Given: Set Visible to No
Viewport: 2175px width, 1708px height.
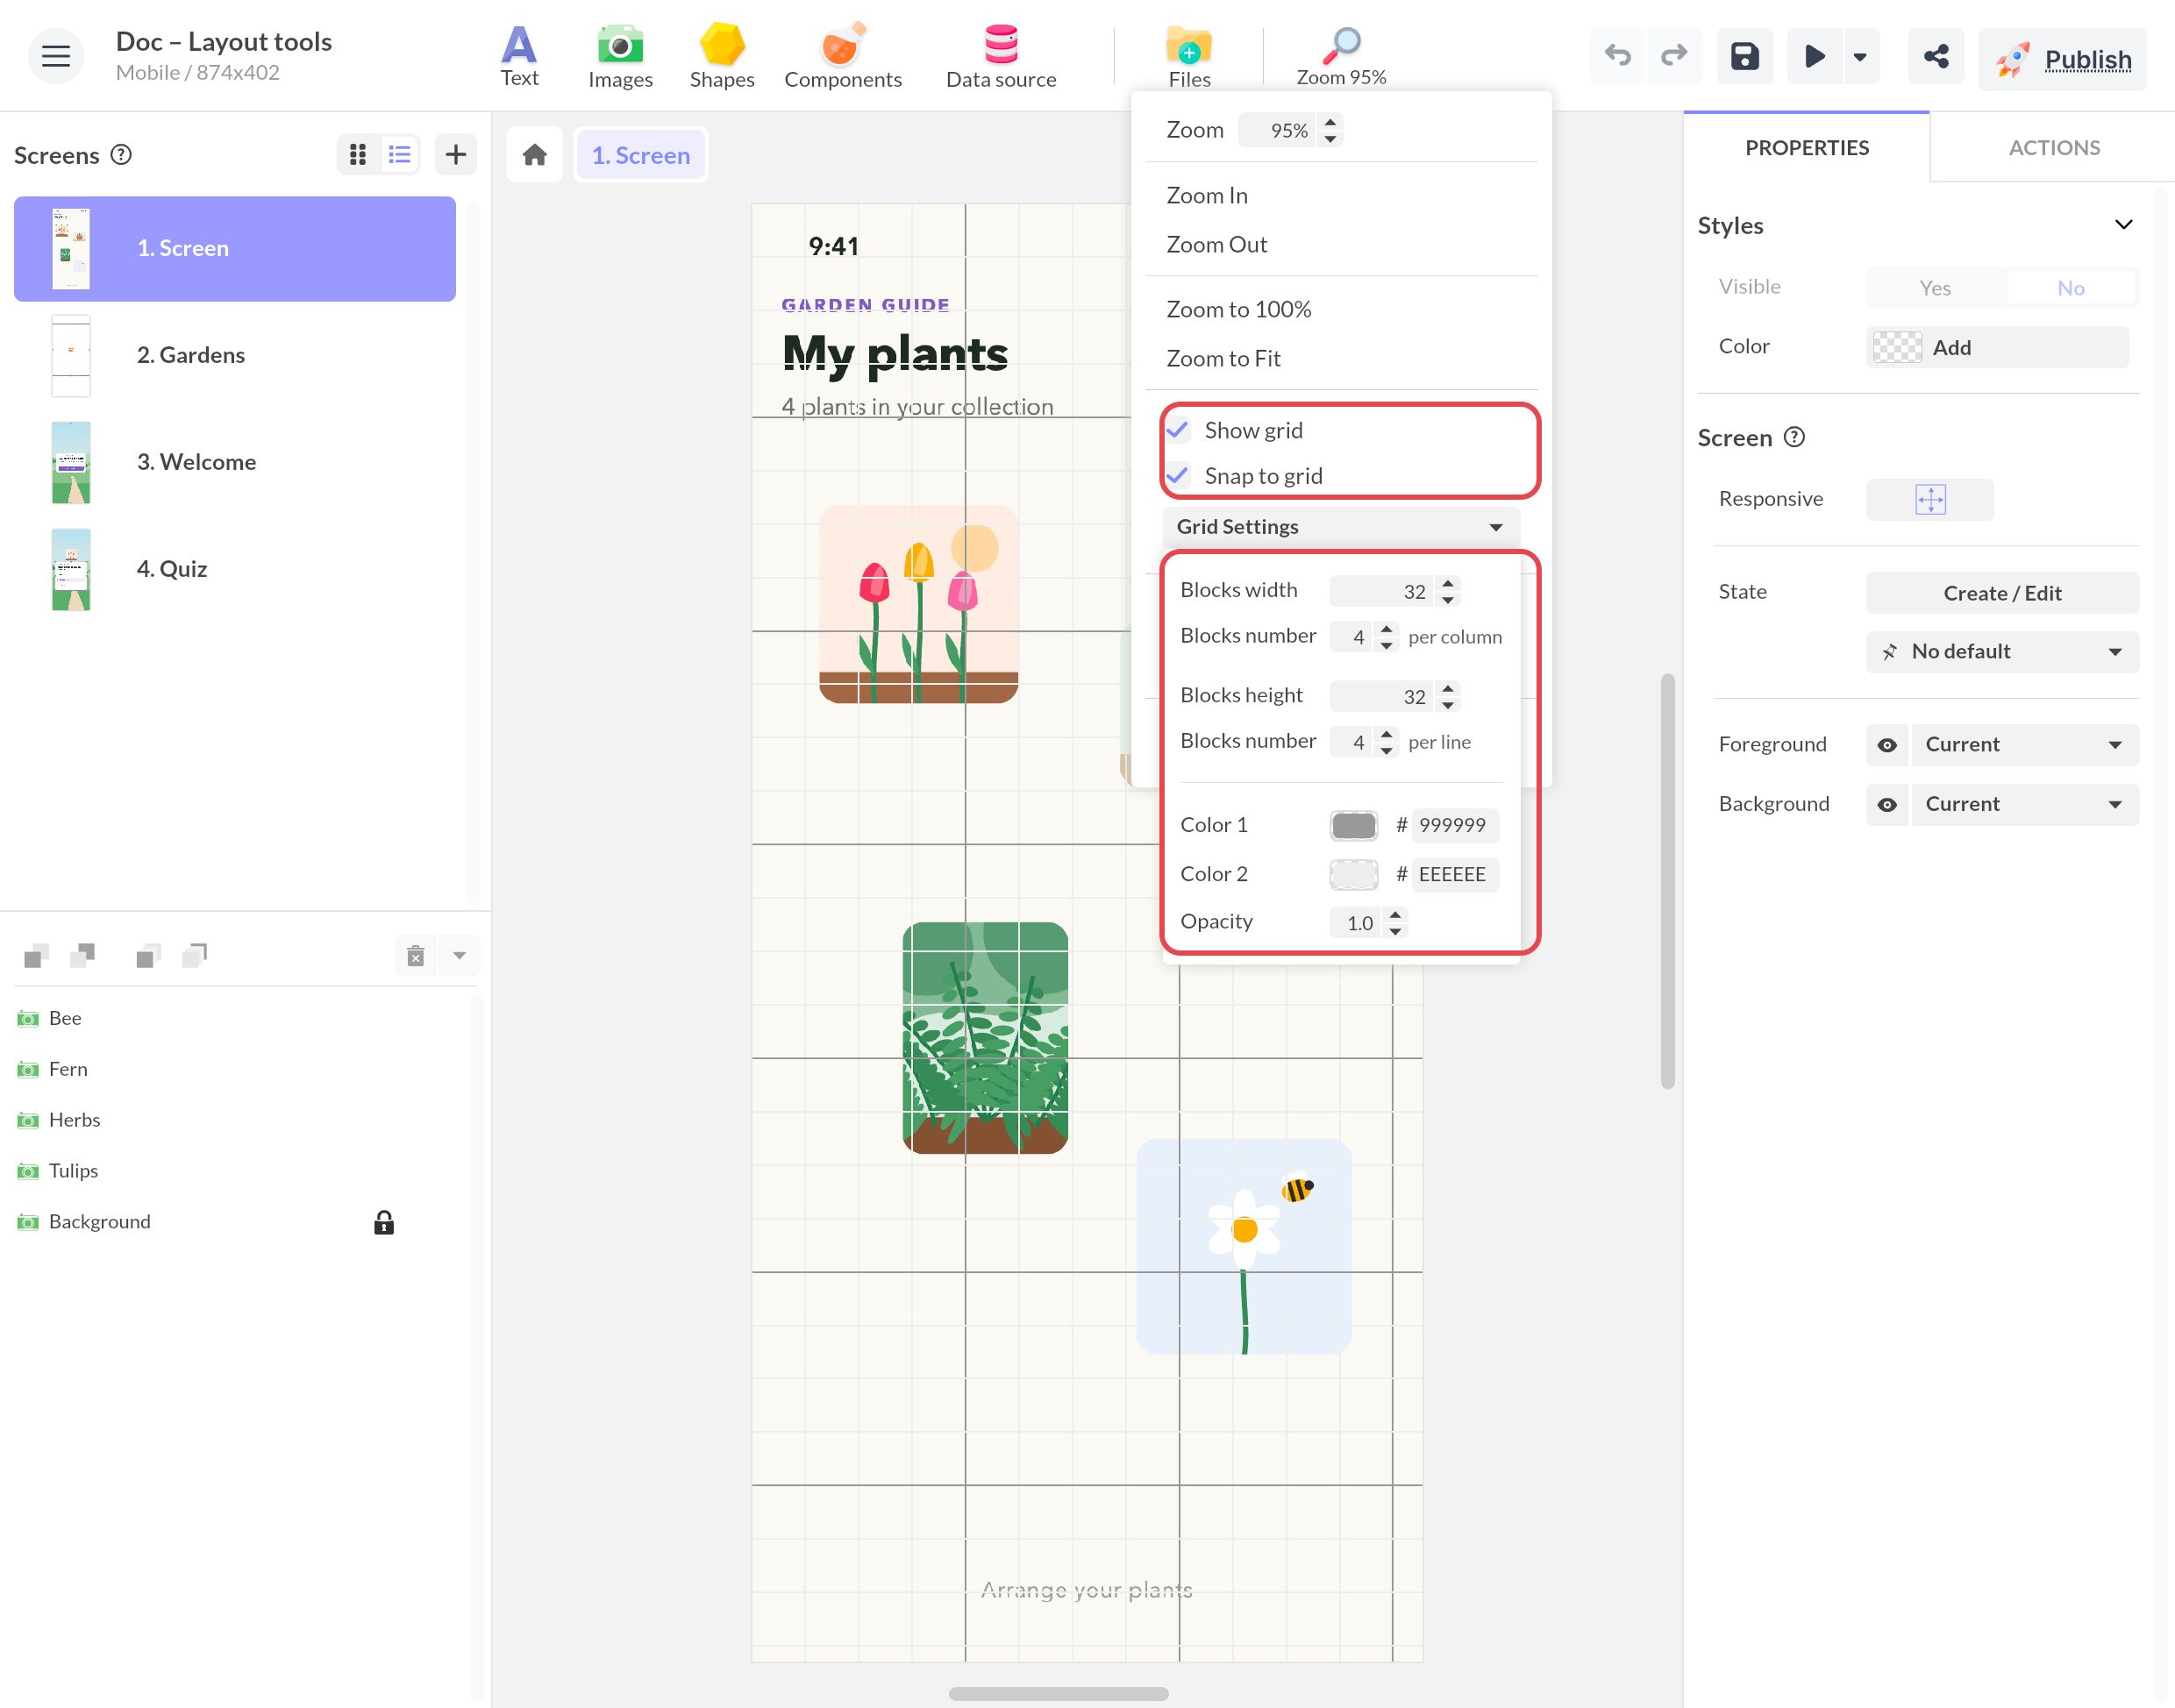Looking at the screenshot, I should tap(2070, 288).
